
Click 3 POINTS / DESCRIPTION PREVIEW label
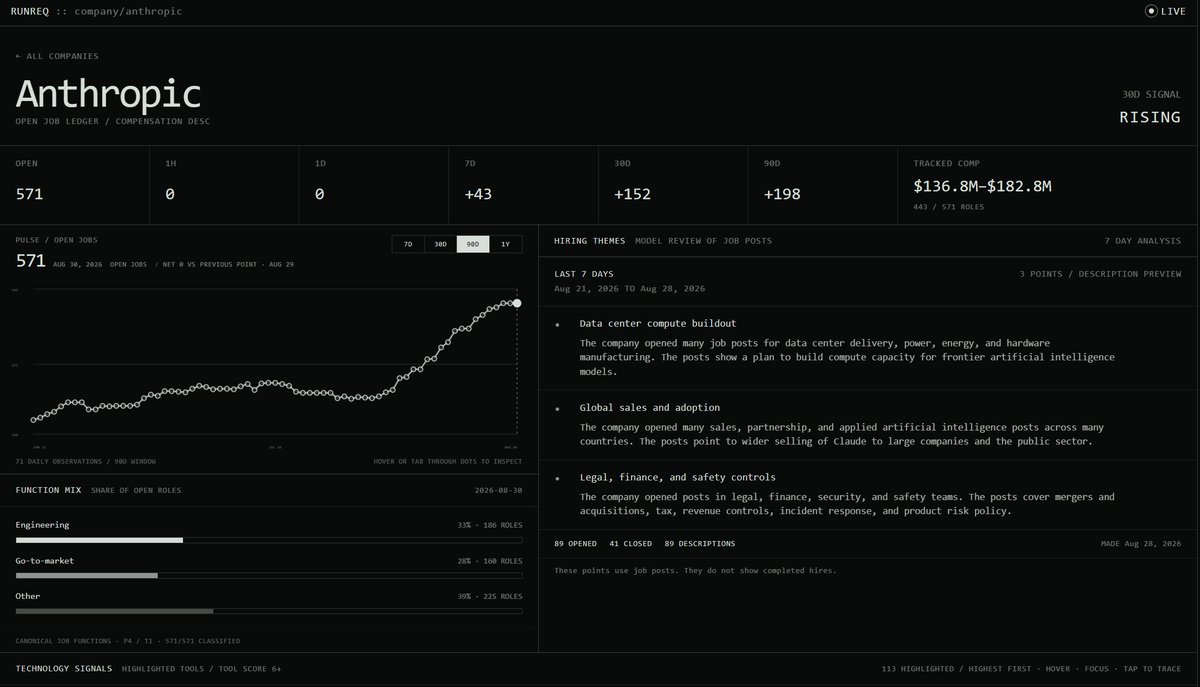(x=1100, y=274)
